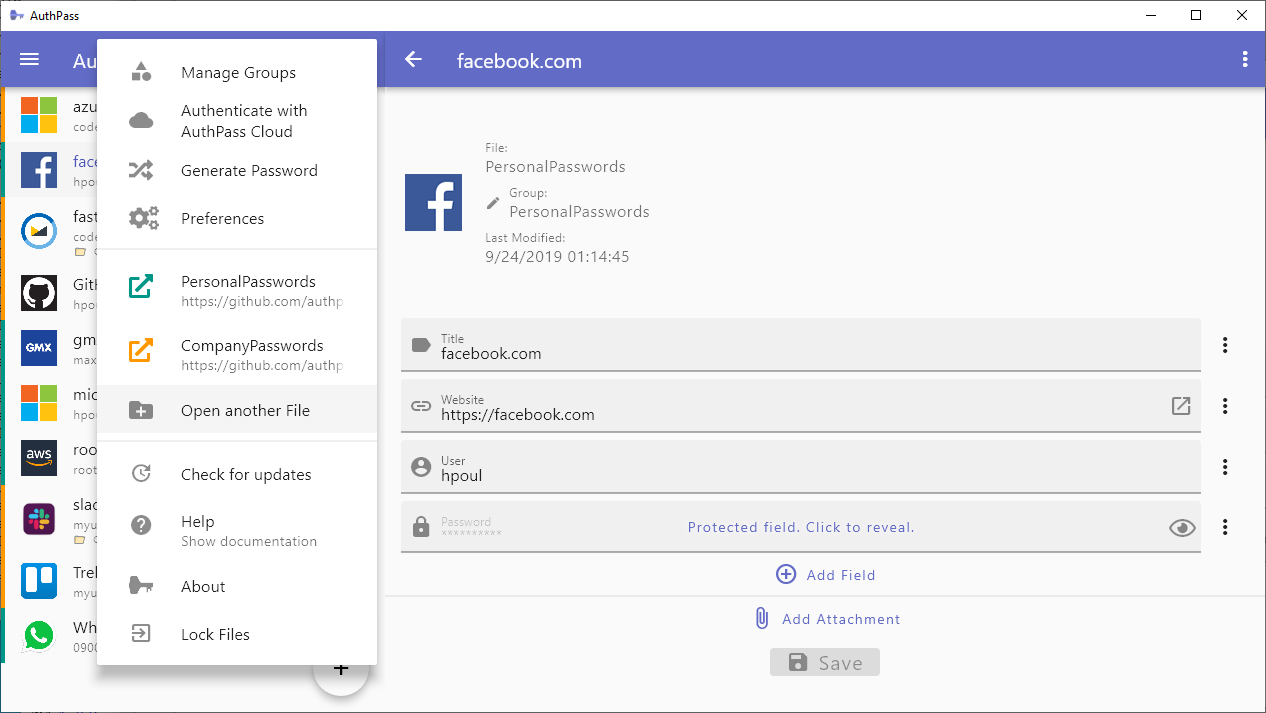Select the Slack entry icon in list

point(39,518)
